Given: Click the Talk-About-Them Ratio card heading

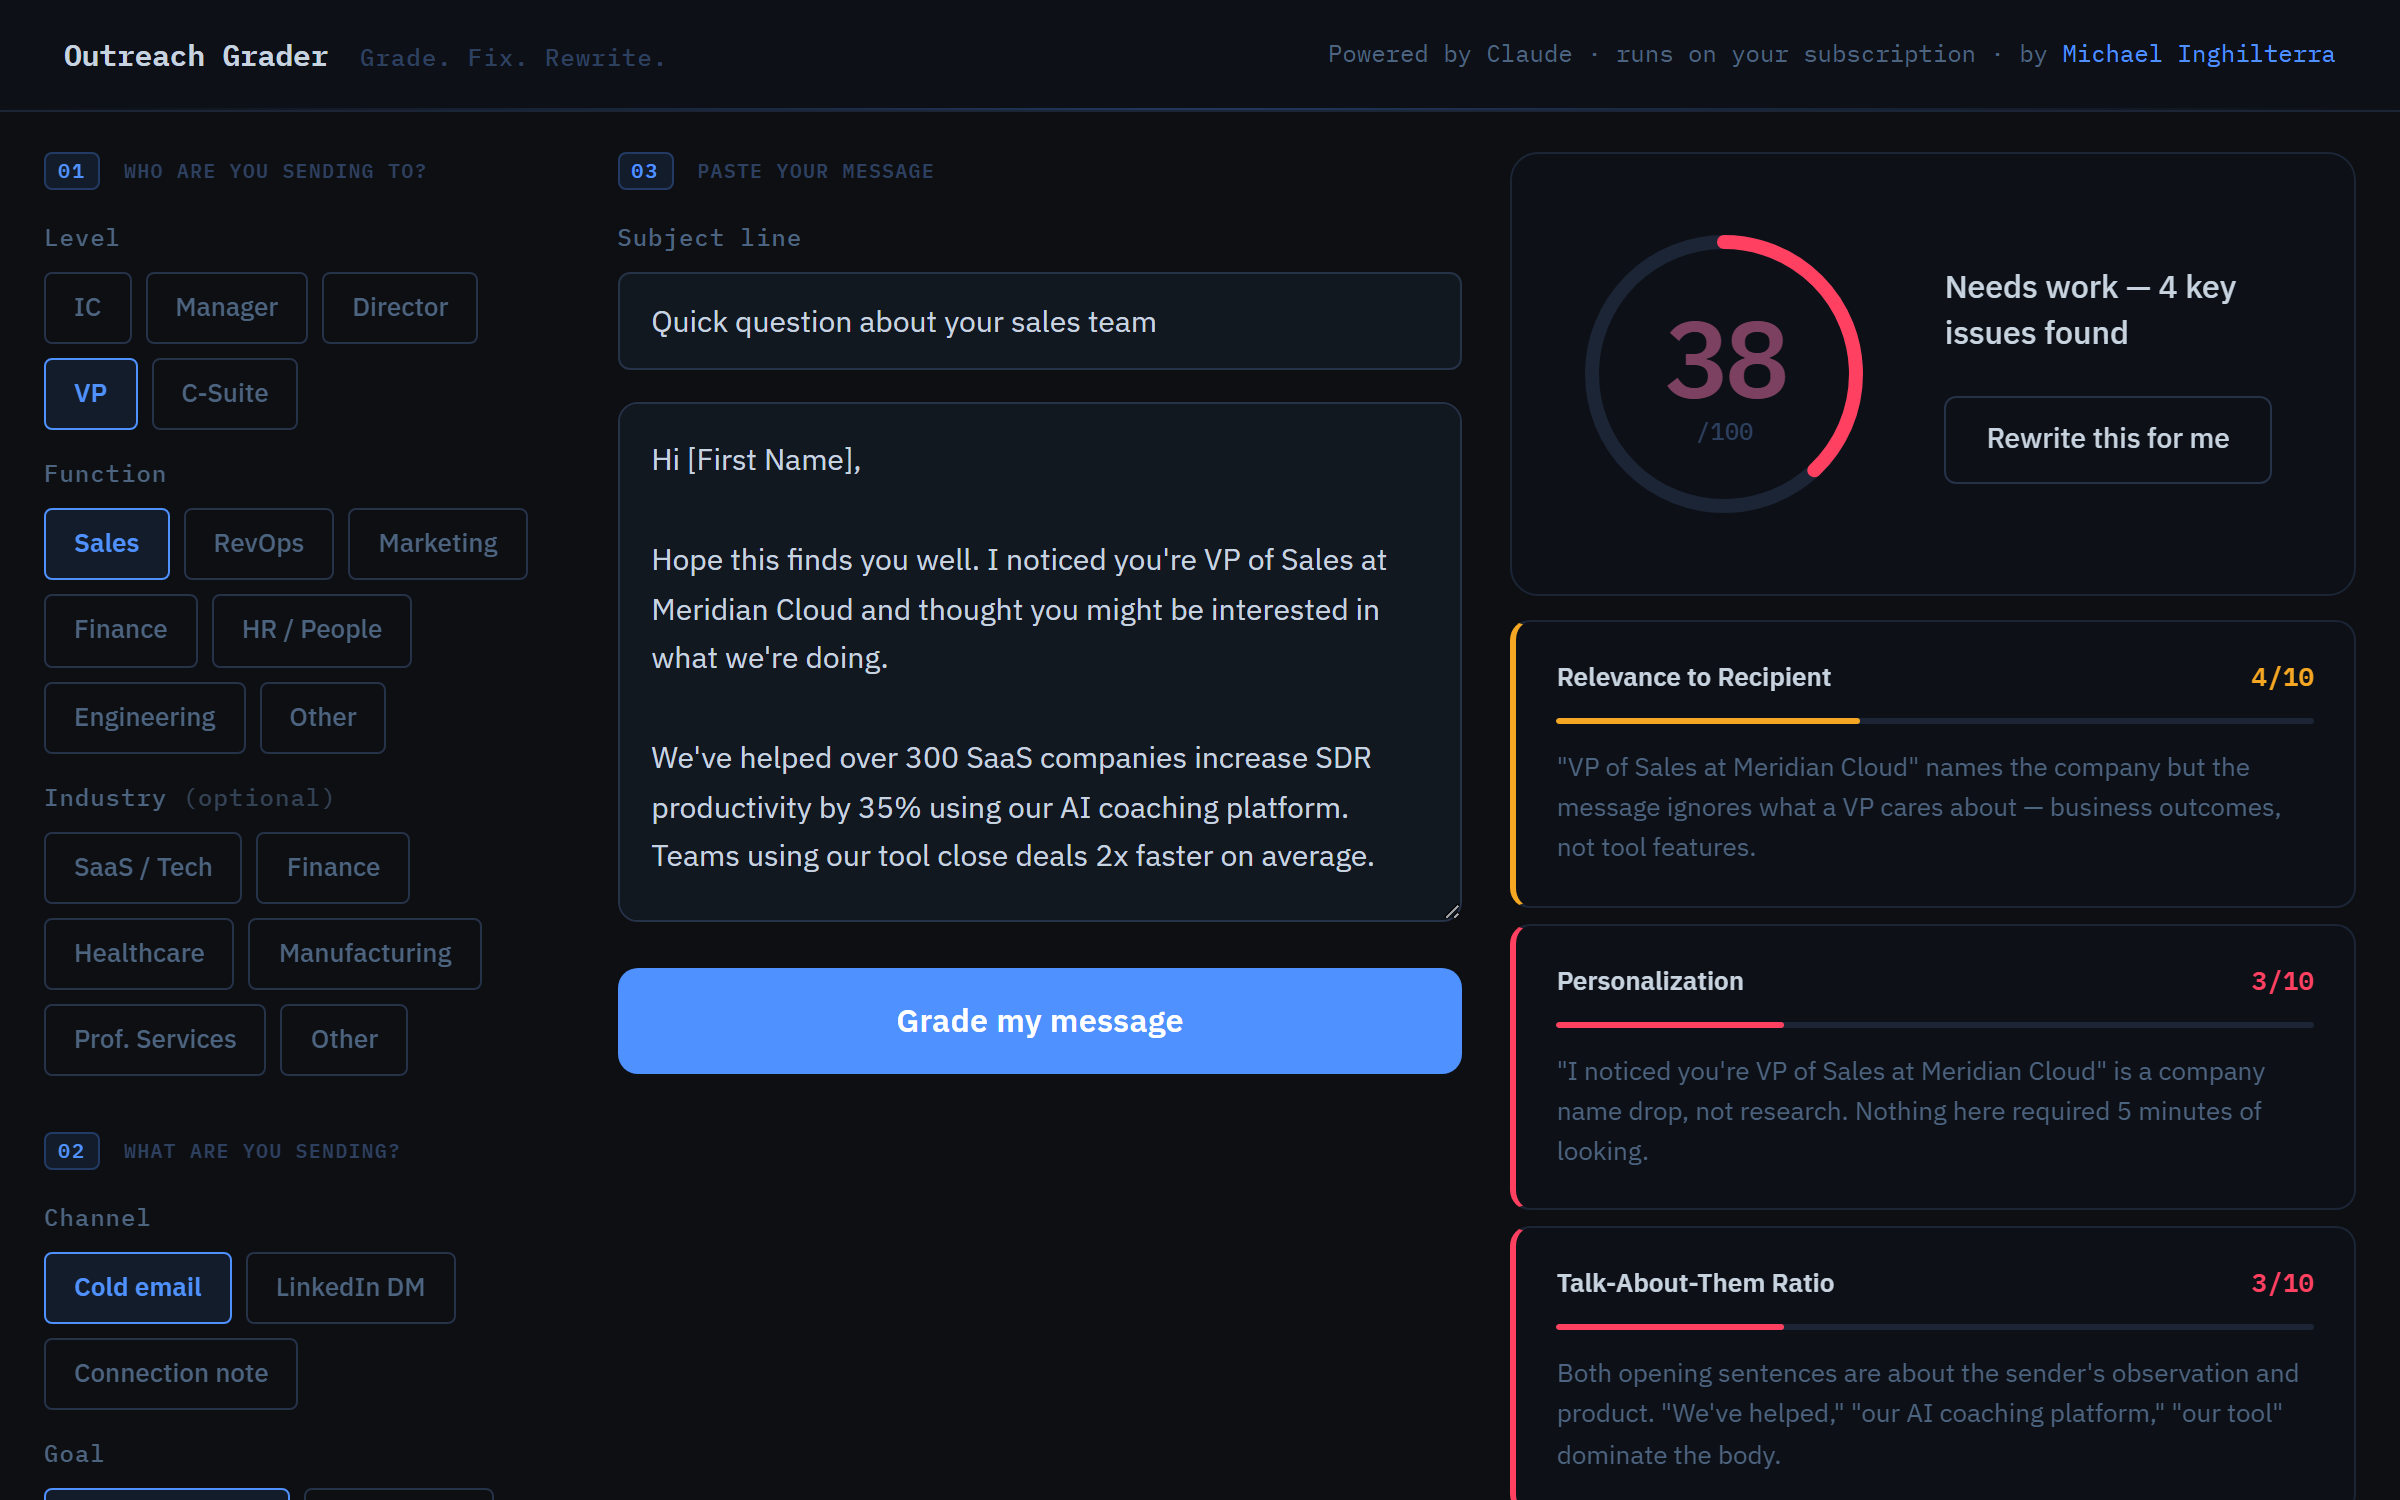Looking at the screenshot, I should (x=1695, y=1283).
